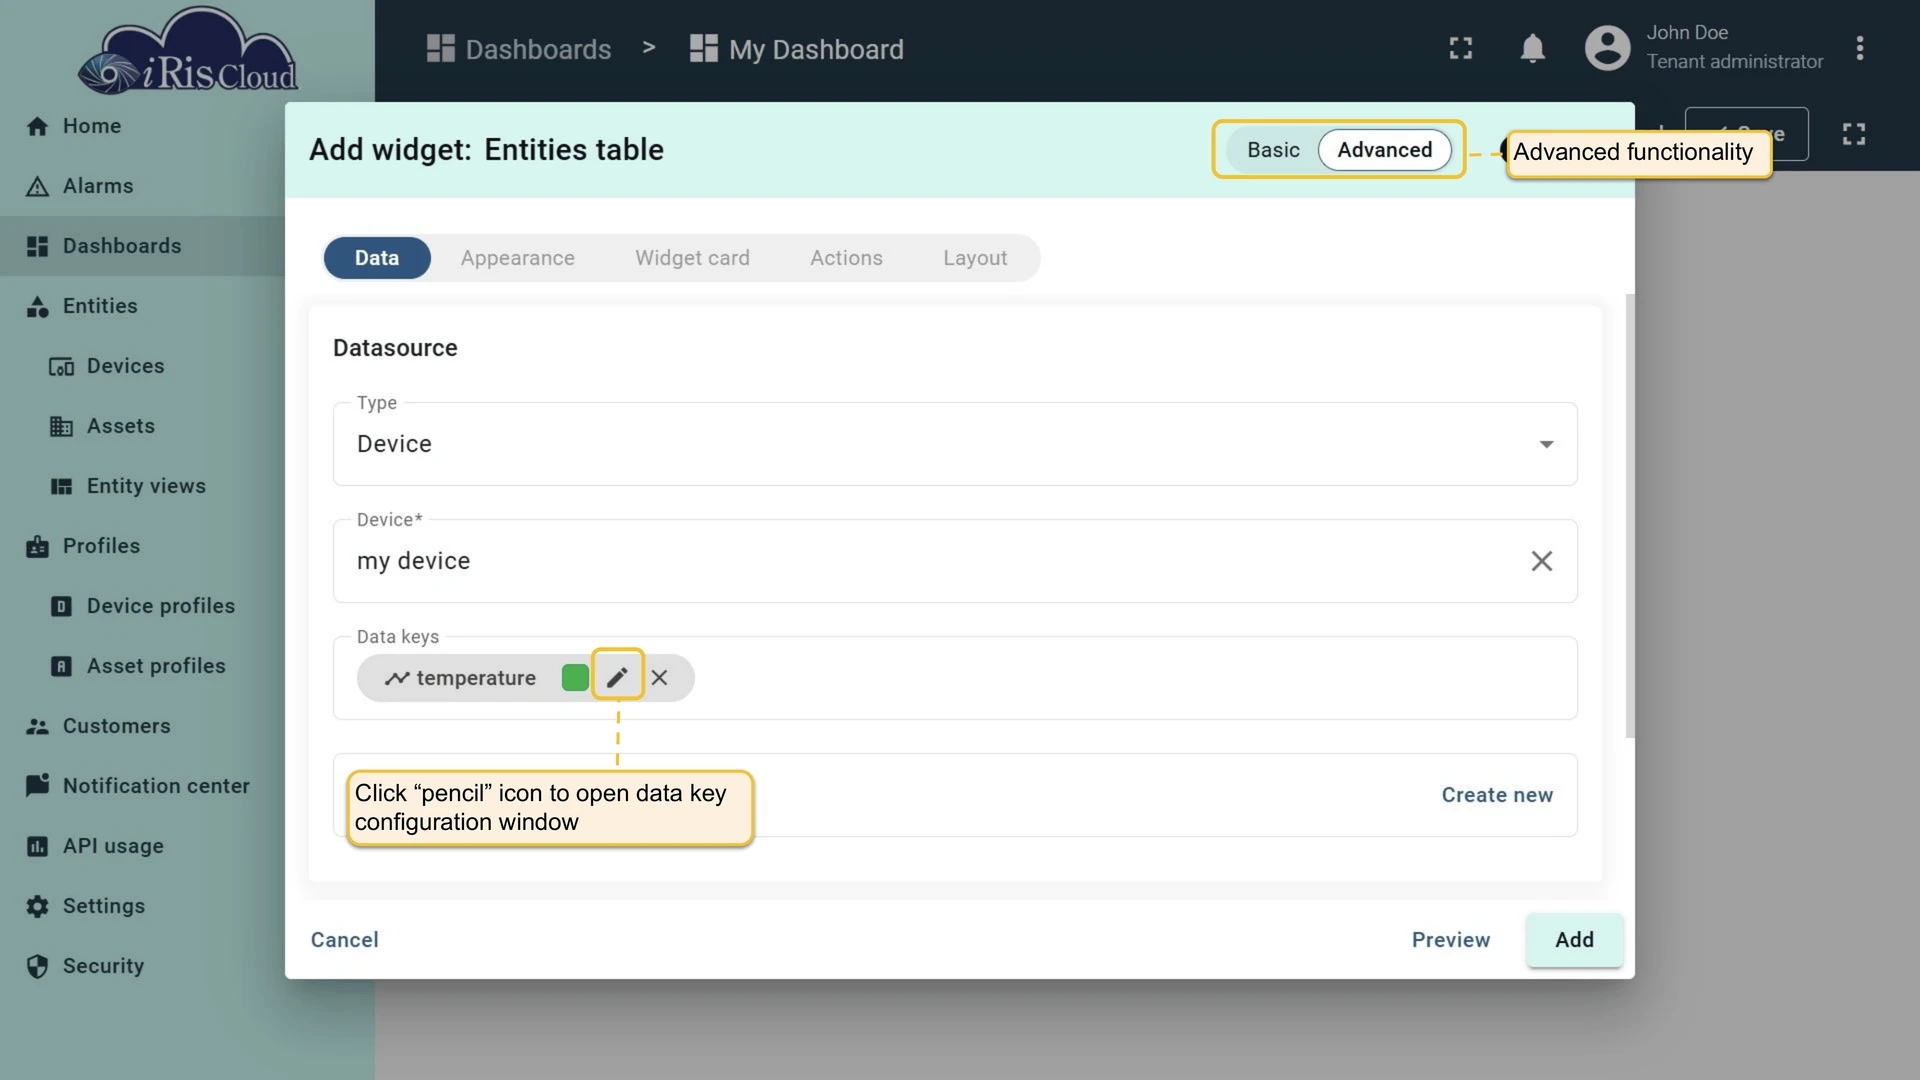Switch to the Layout tab

(x=975, y=258)
